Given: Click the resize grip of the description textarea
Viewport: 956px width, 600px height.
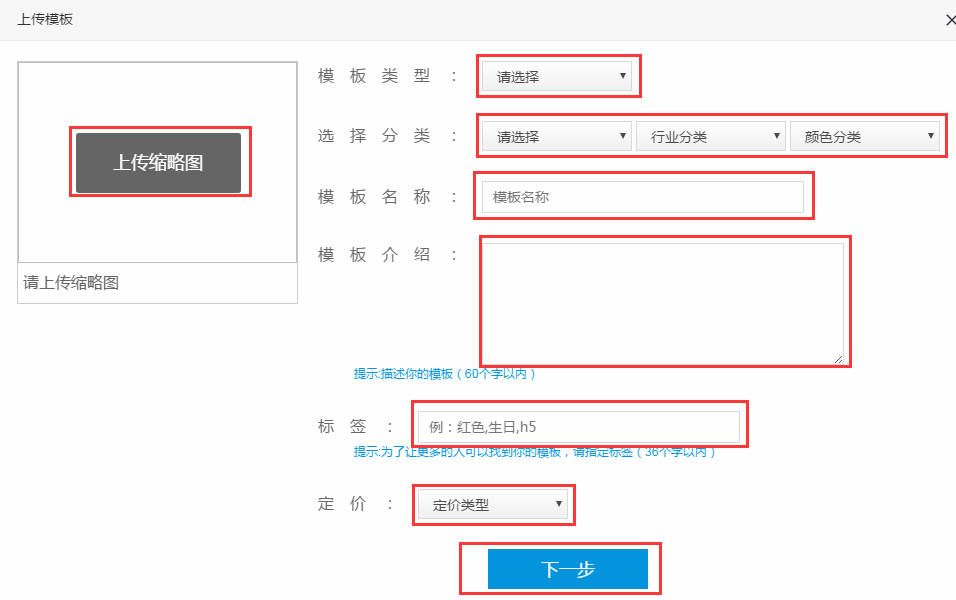Looking at the screenshot, I should [838, 358].
